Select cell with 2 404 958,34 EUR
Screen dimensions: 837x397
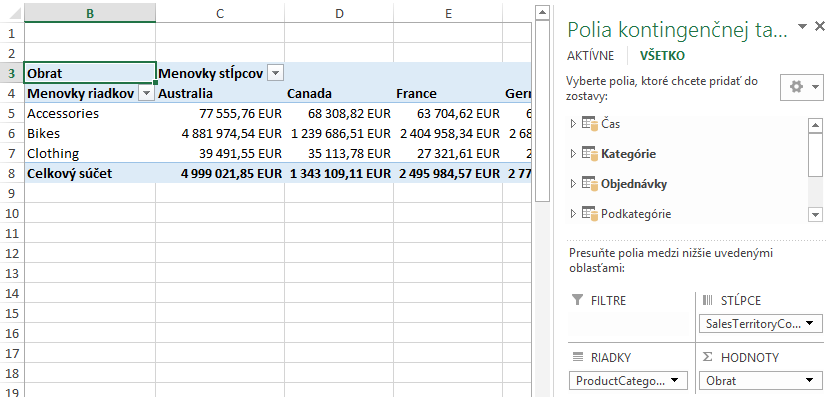[448, 133]
